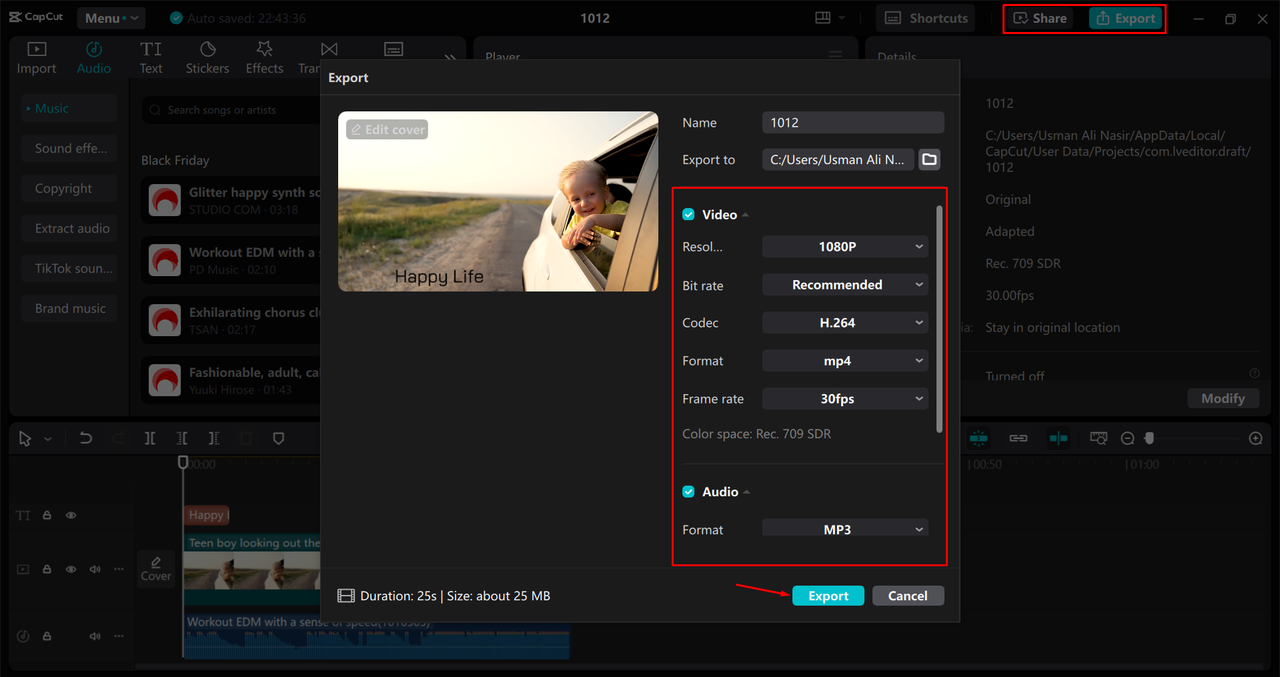Click Glitter happy synth song icon
Screen dimensions: 1280x677
coord(165,200)
